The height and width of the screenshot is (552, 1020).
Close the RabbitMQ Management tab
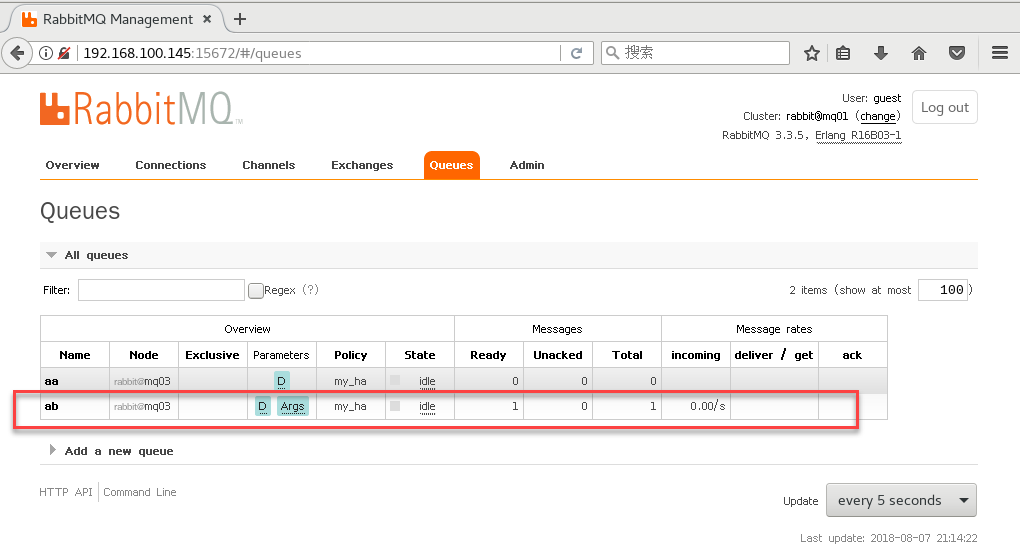click(x=207, y=19)
